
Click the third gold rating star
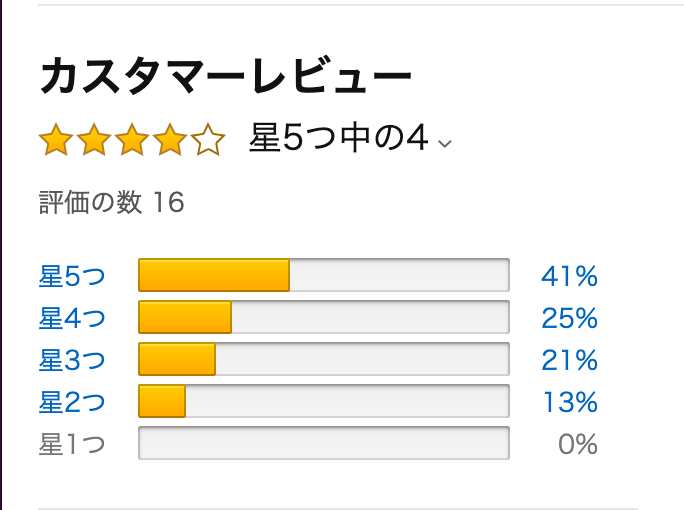click(132, 139)
